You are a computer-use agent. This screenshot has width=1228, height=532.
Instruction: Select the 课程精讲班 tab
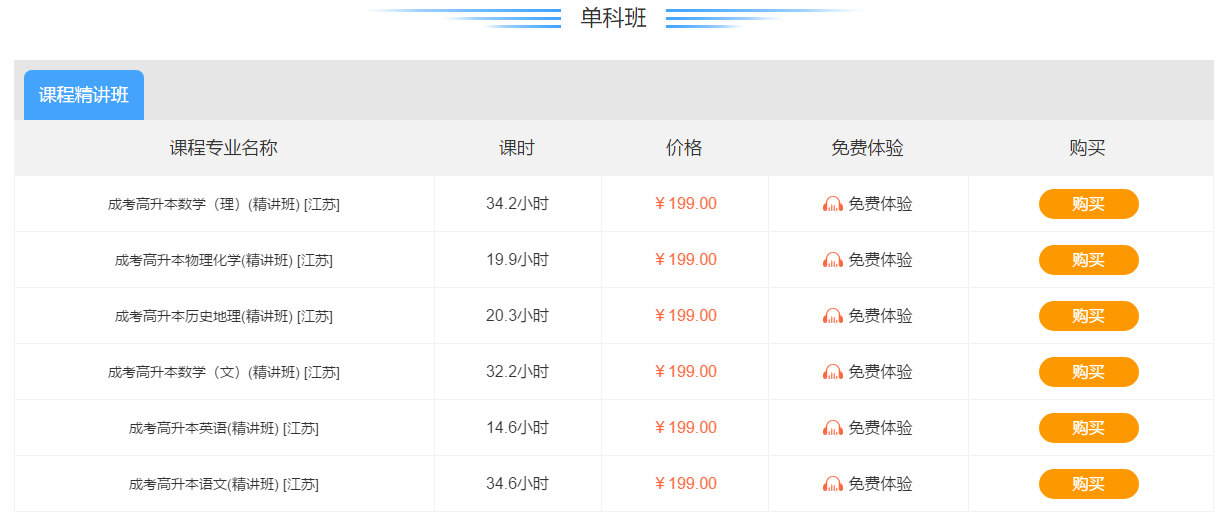click(84, 96)
